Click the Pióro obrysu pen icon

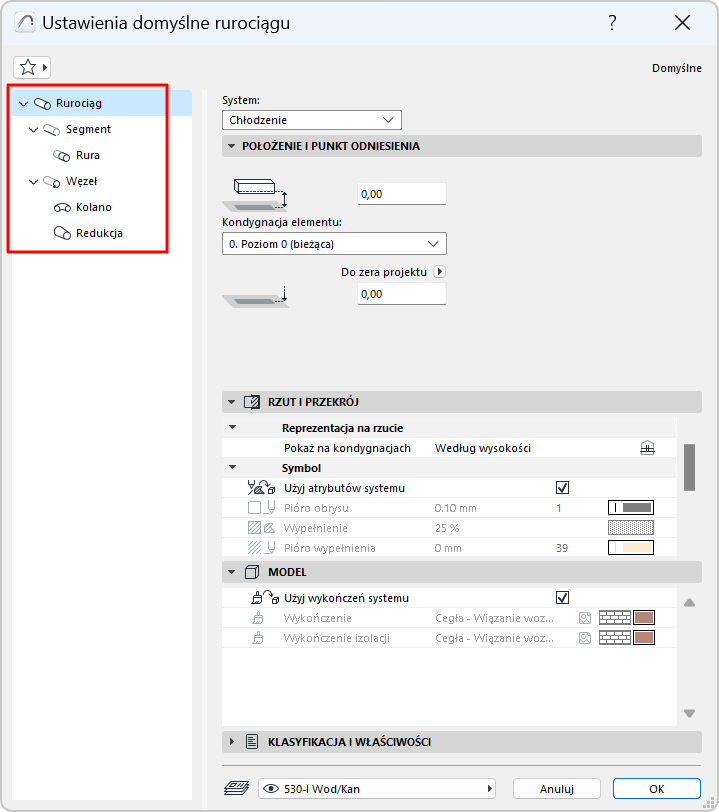pos(270,508)
